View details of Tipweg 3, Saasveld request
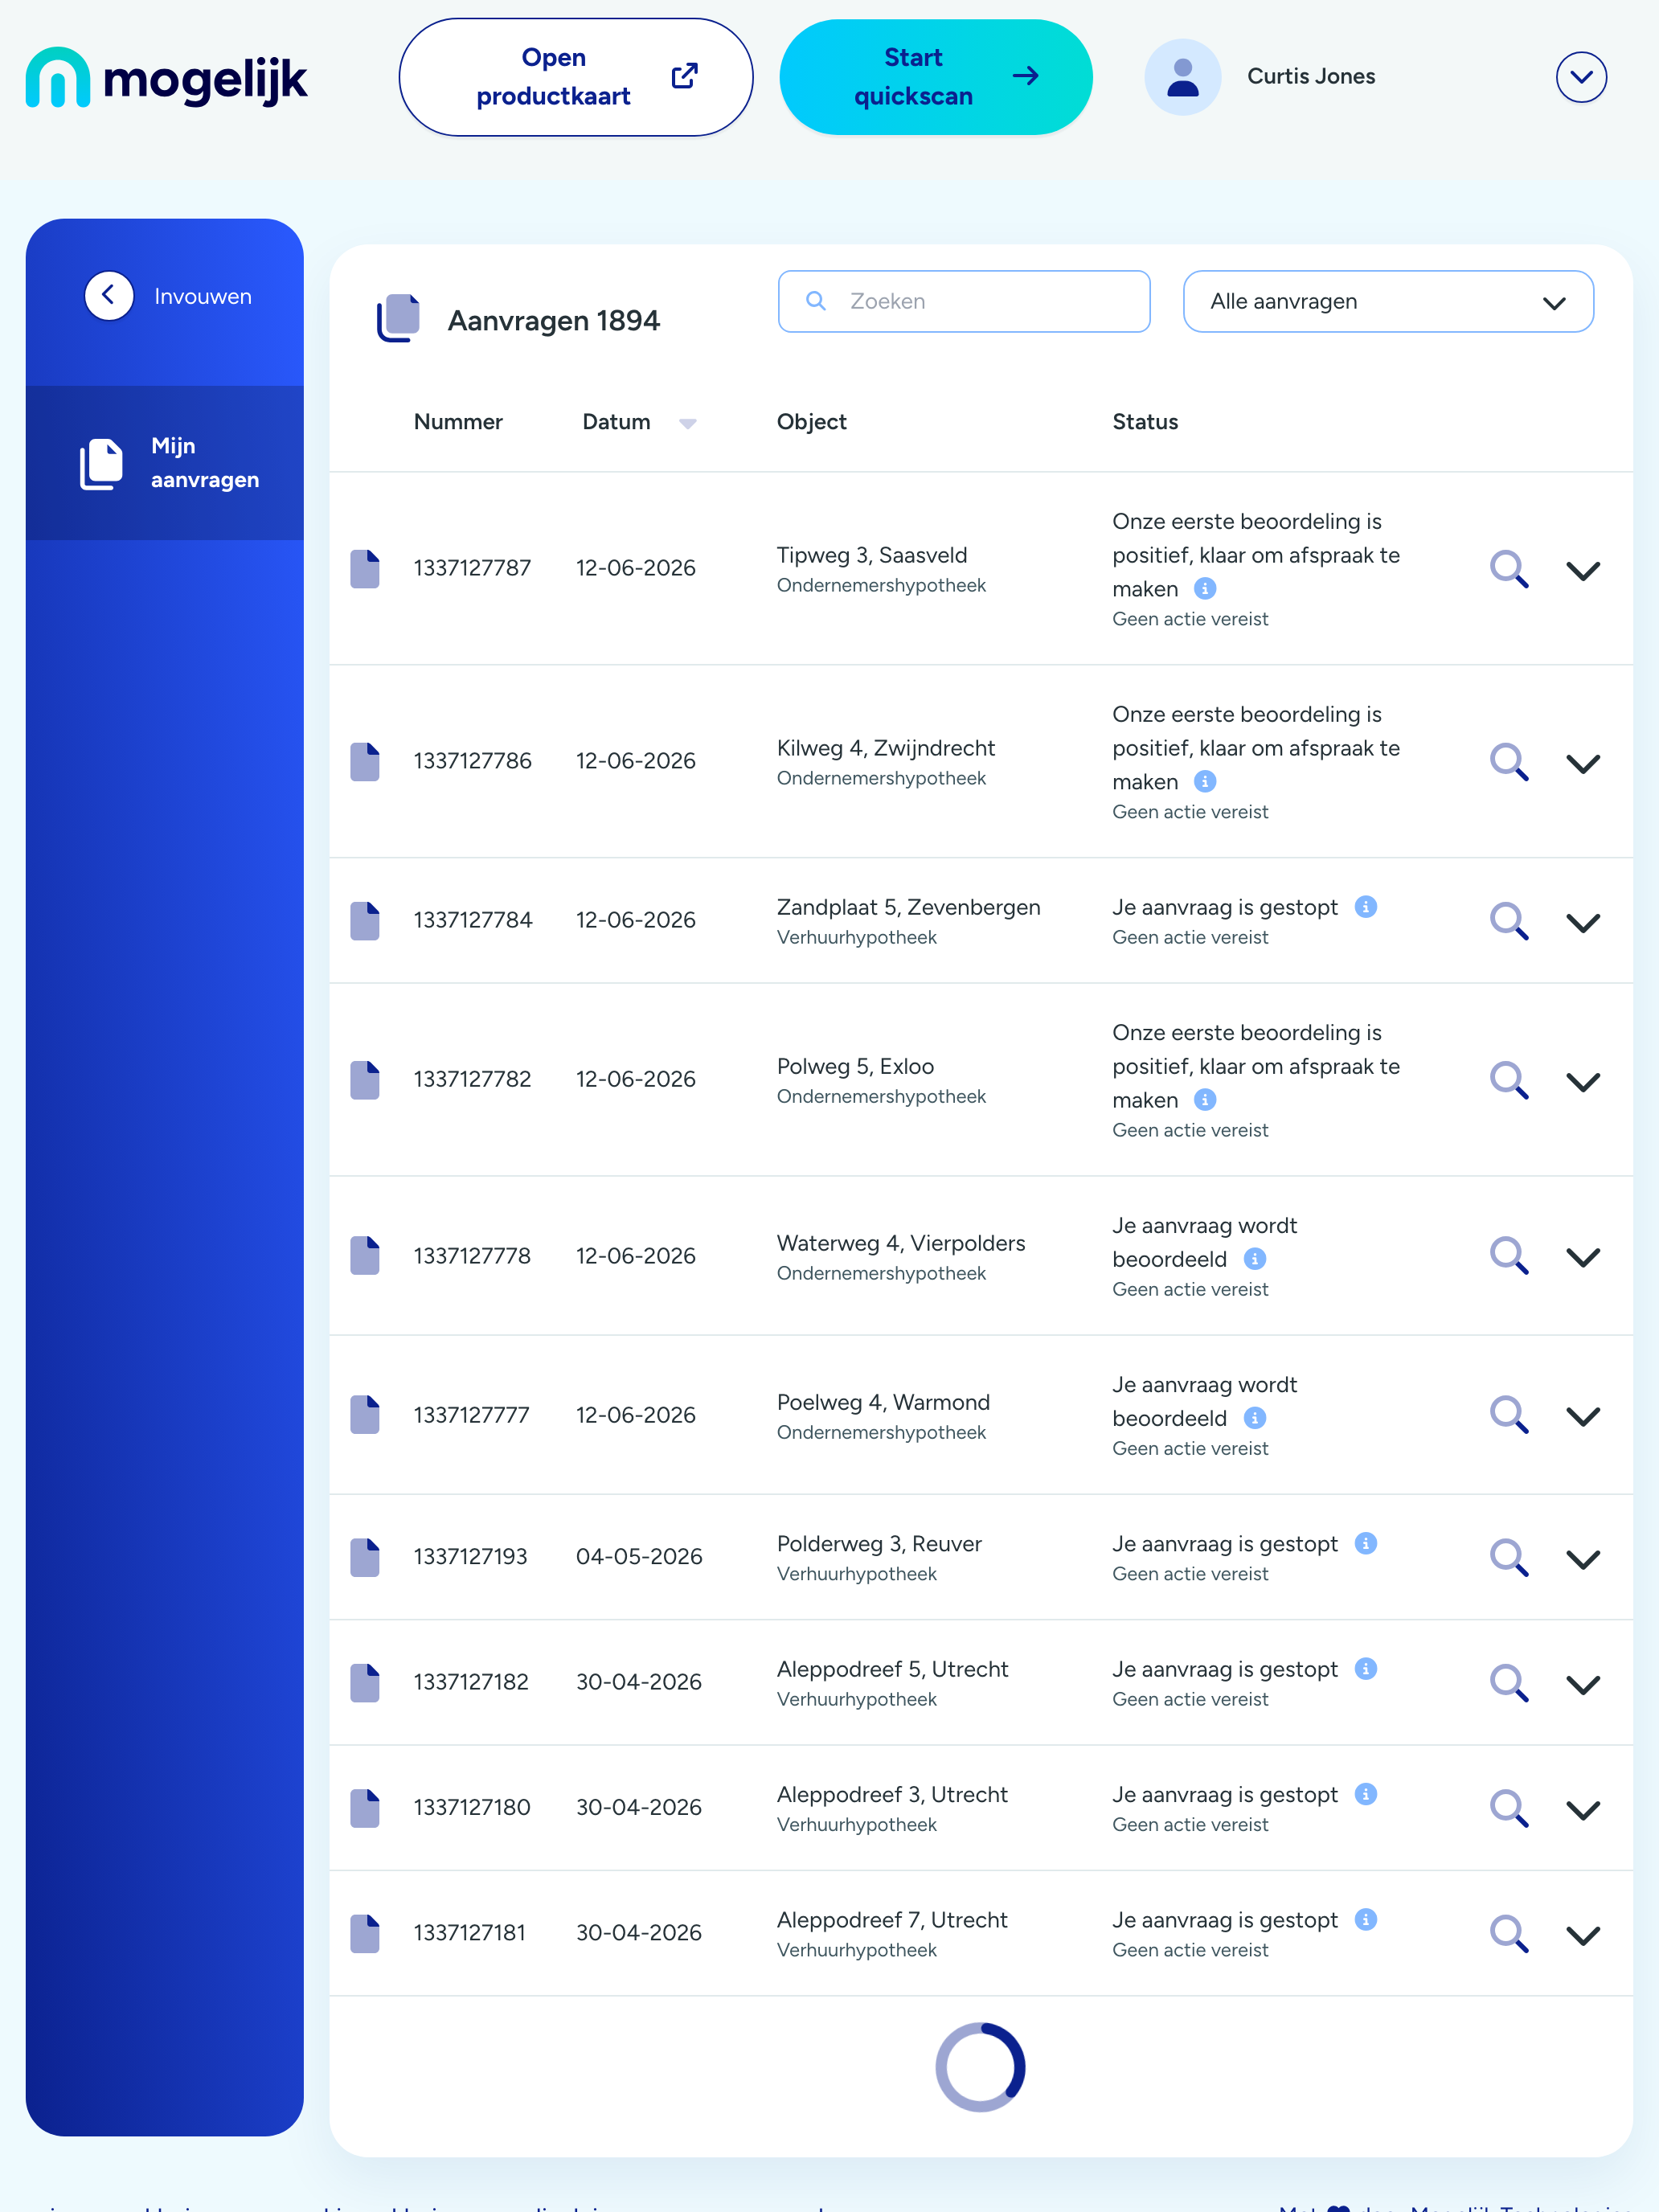Screen dimensions: 1659x2212 tap(1509, 569)
